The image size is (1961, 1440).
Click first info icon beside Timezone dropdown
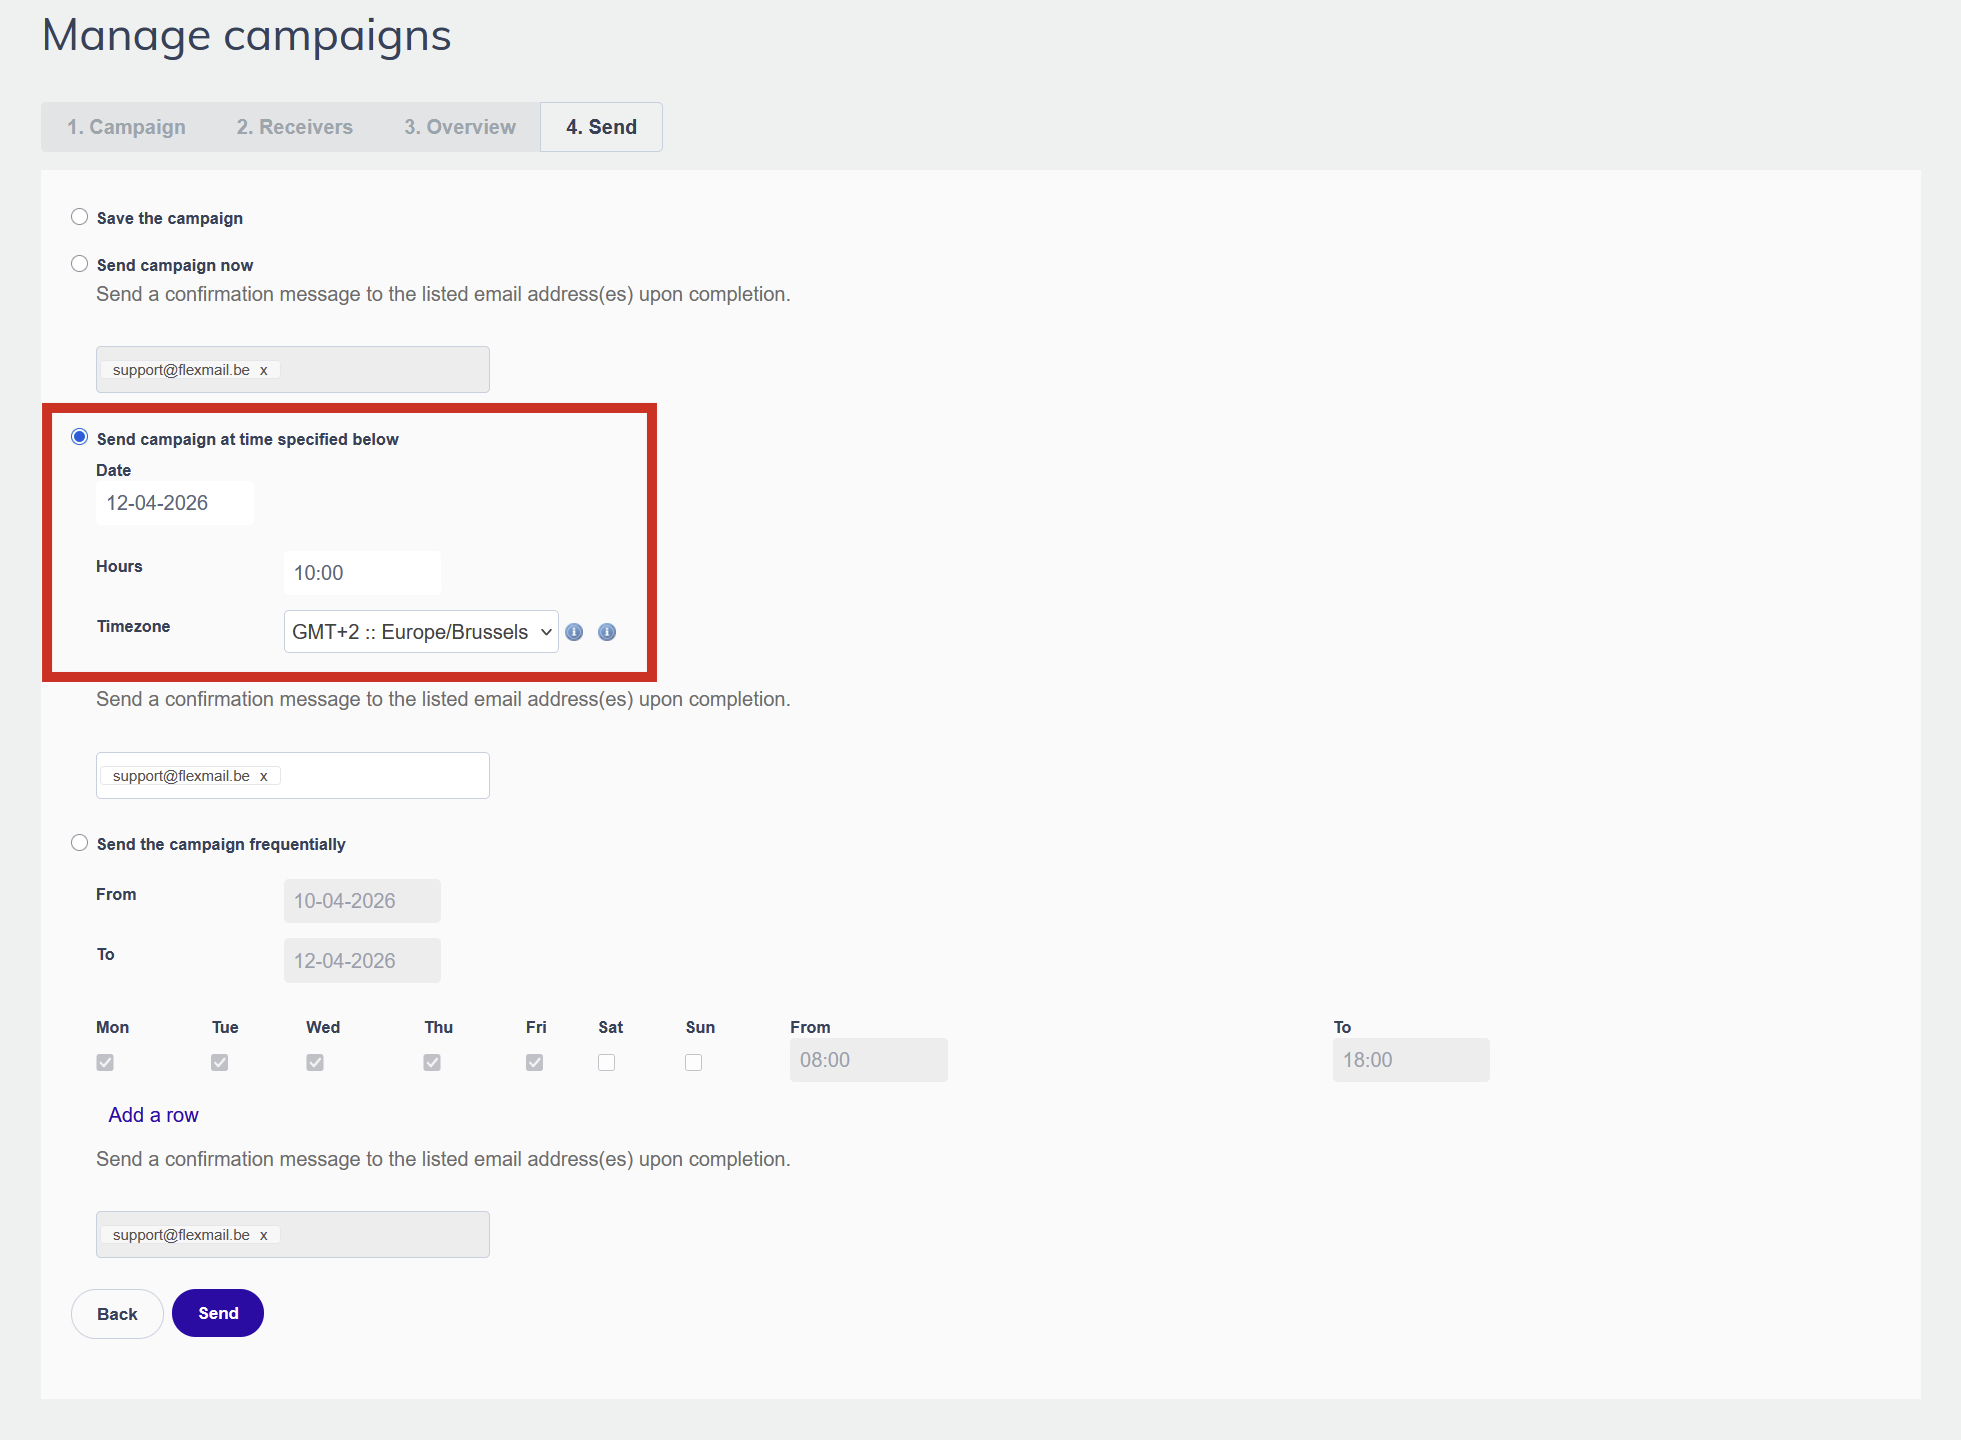pos(574,632)
